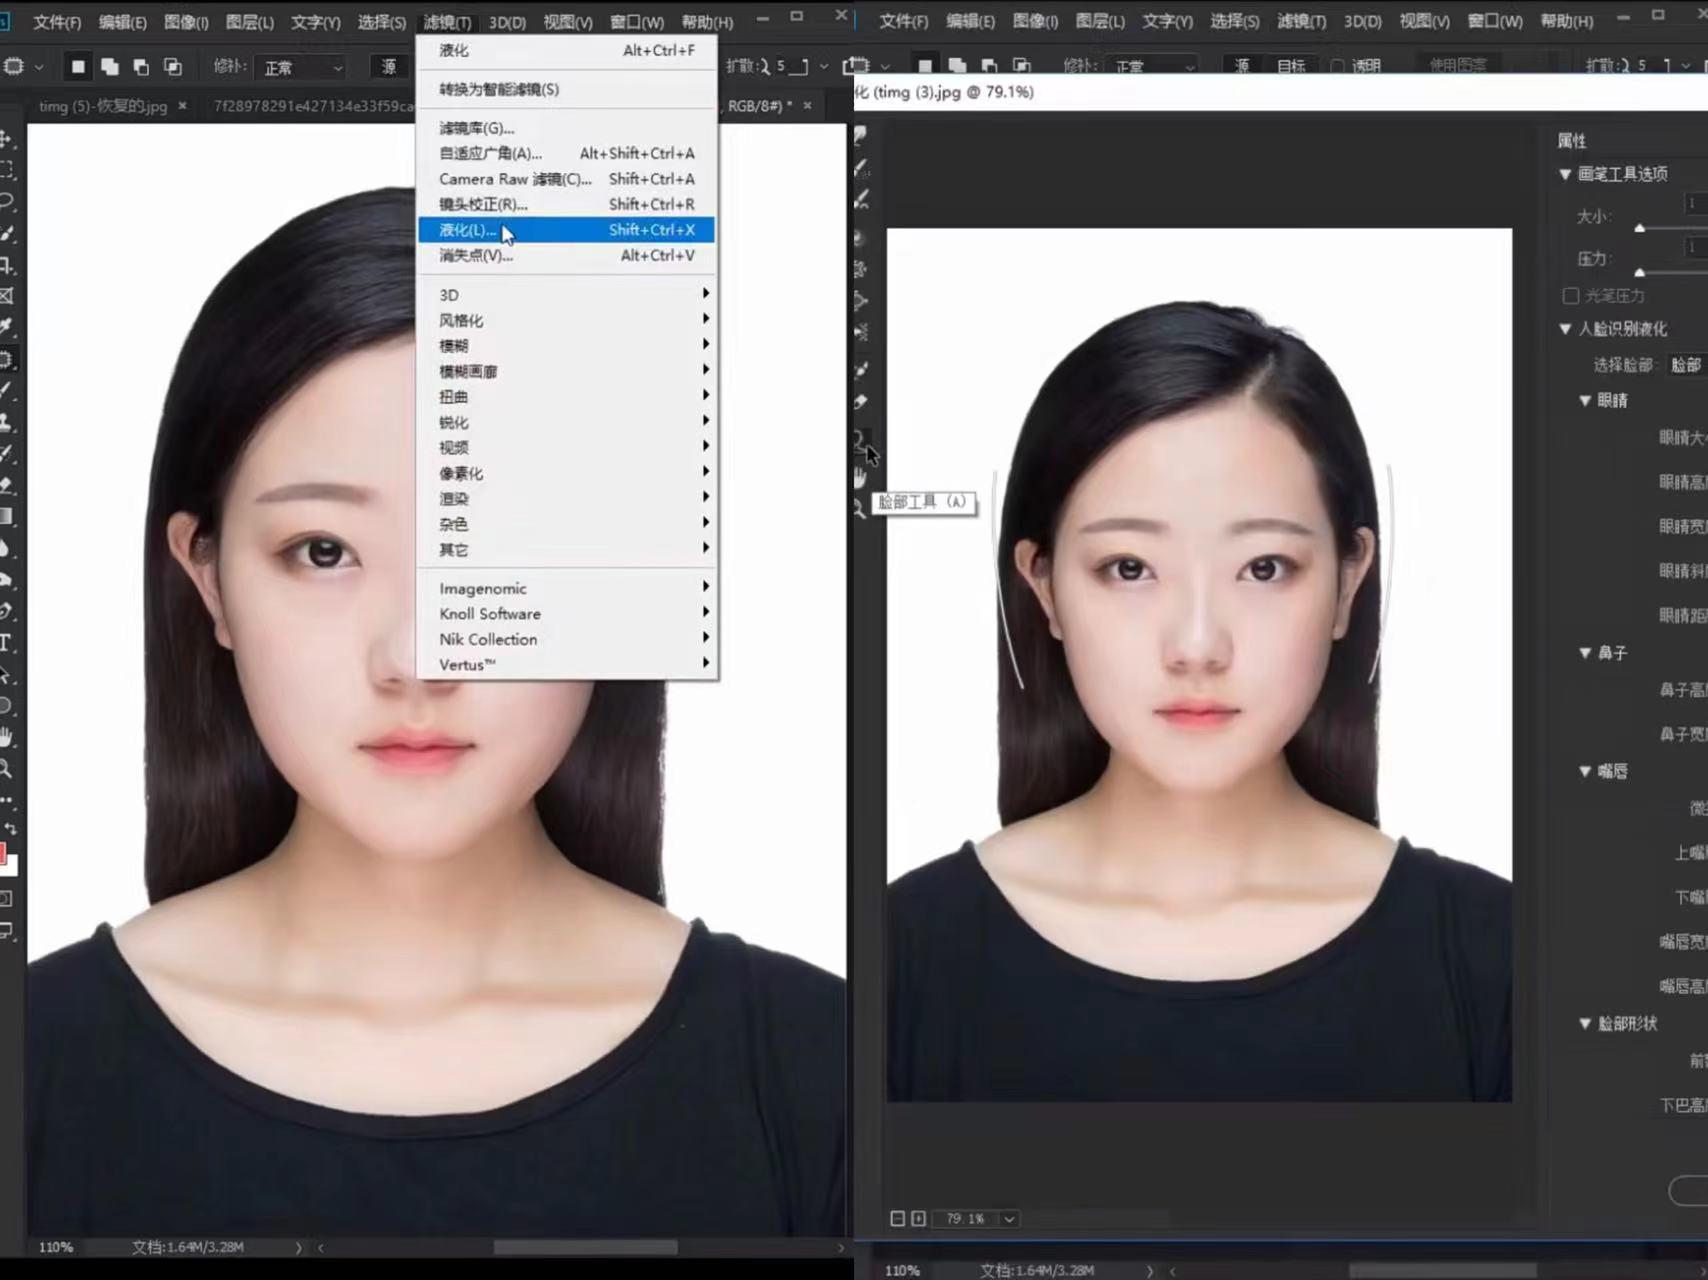Collapse the 眼睛 section
Viewport: 1708px width, 1280px height.
(1585, 400)
